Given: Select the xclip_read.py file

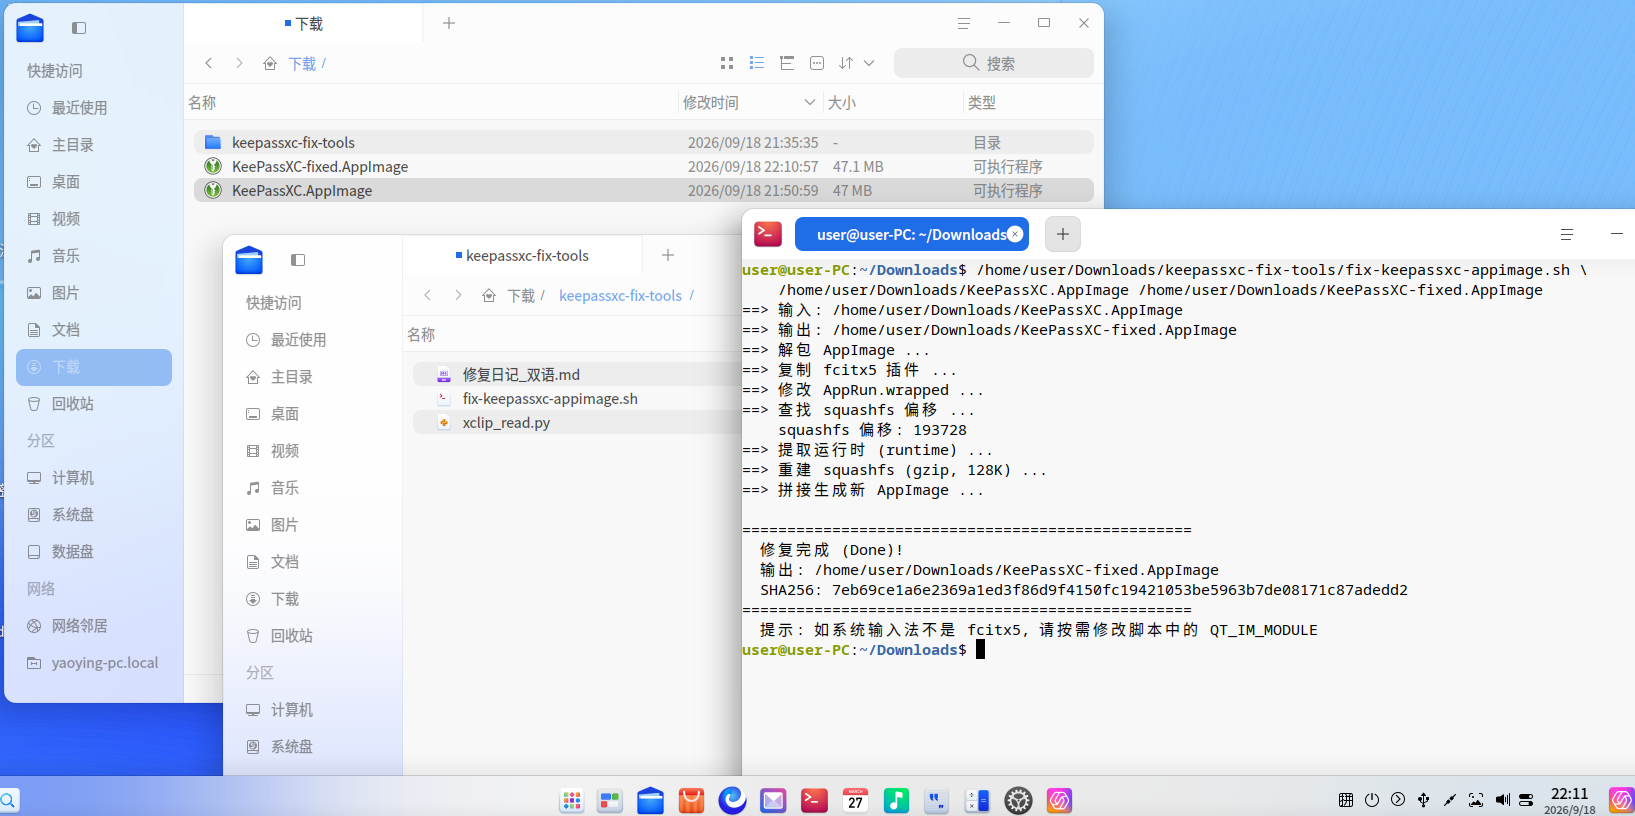Looking at the screenshot, I should pyautogui.click(x=577, y=422).
